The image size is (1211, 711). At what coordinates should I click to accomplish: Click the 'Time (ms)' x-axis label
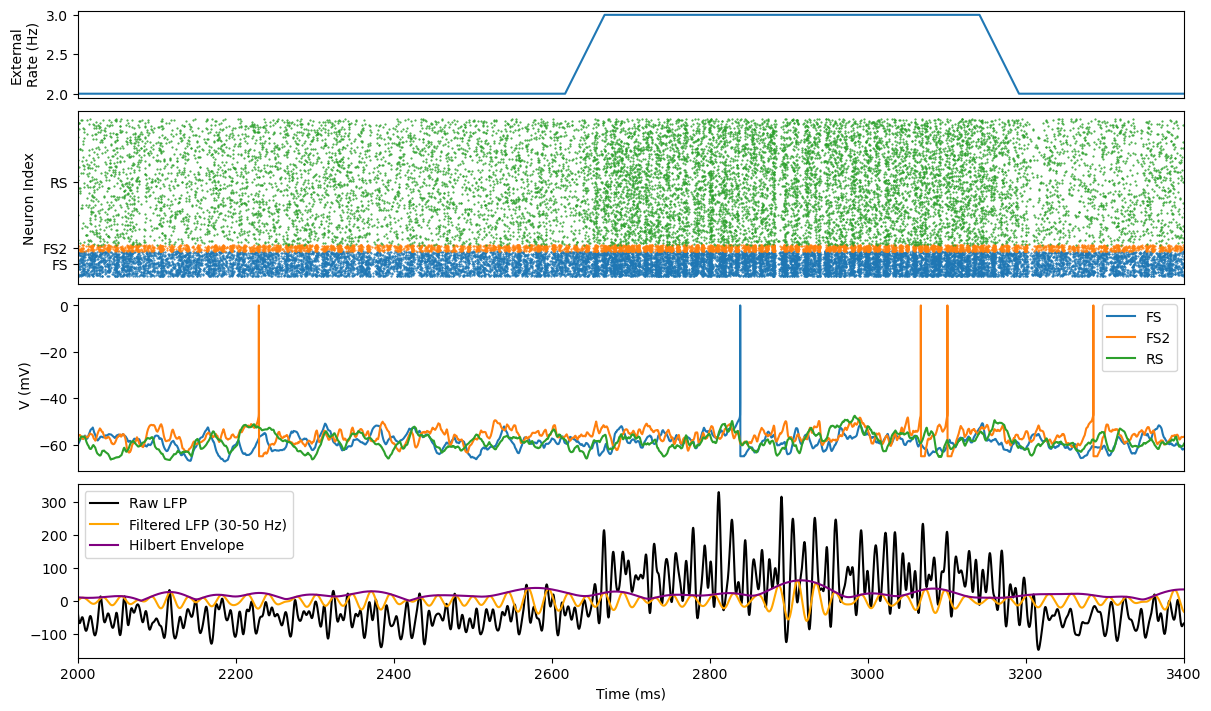630,694
